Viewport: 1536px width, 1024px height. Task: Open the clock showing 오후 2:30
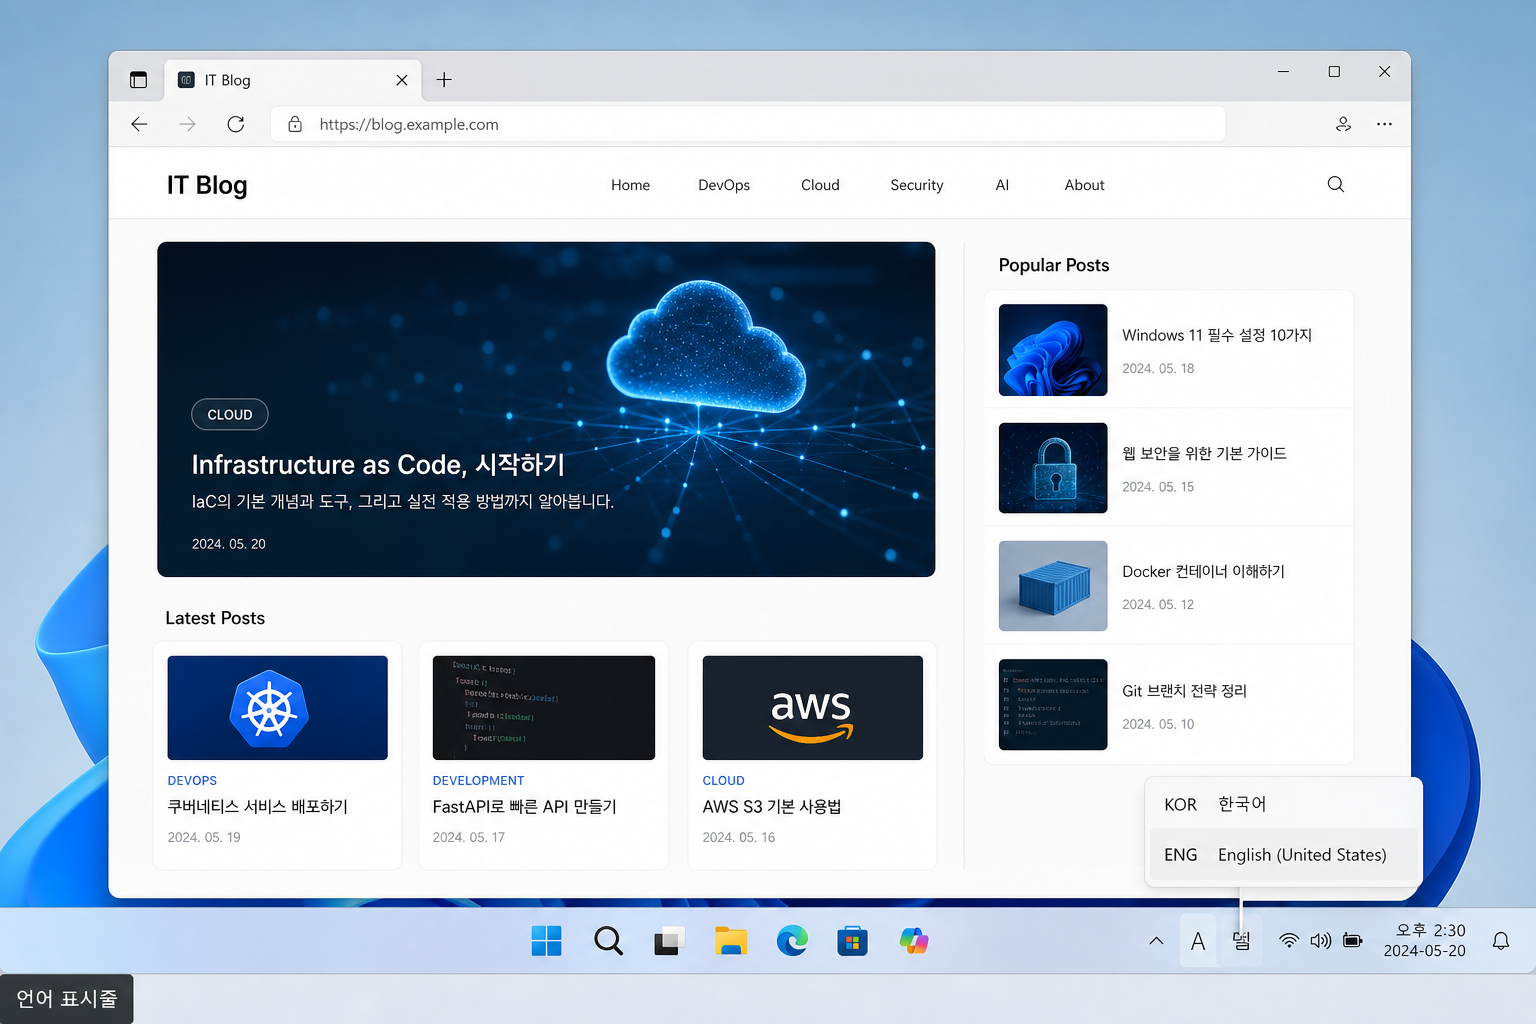1425,941
